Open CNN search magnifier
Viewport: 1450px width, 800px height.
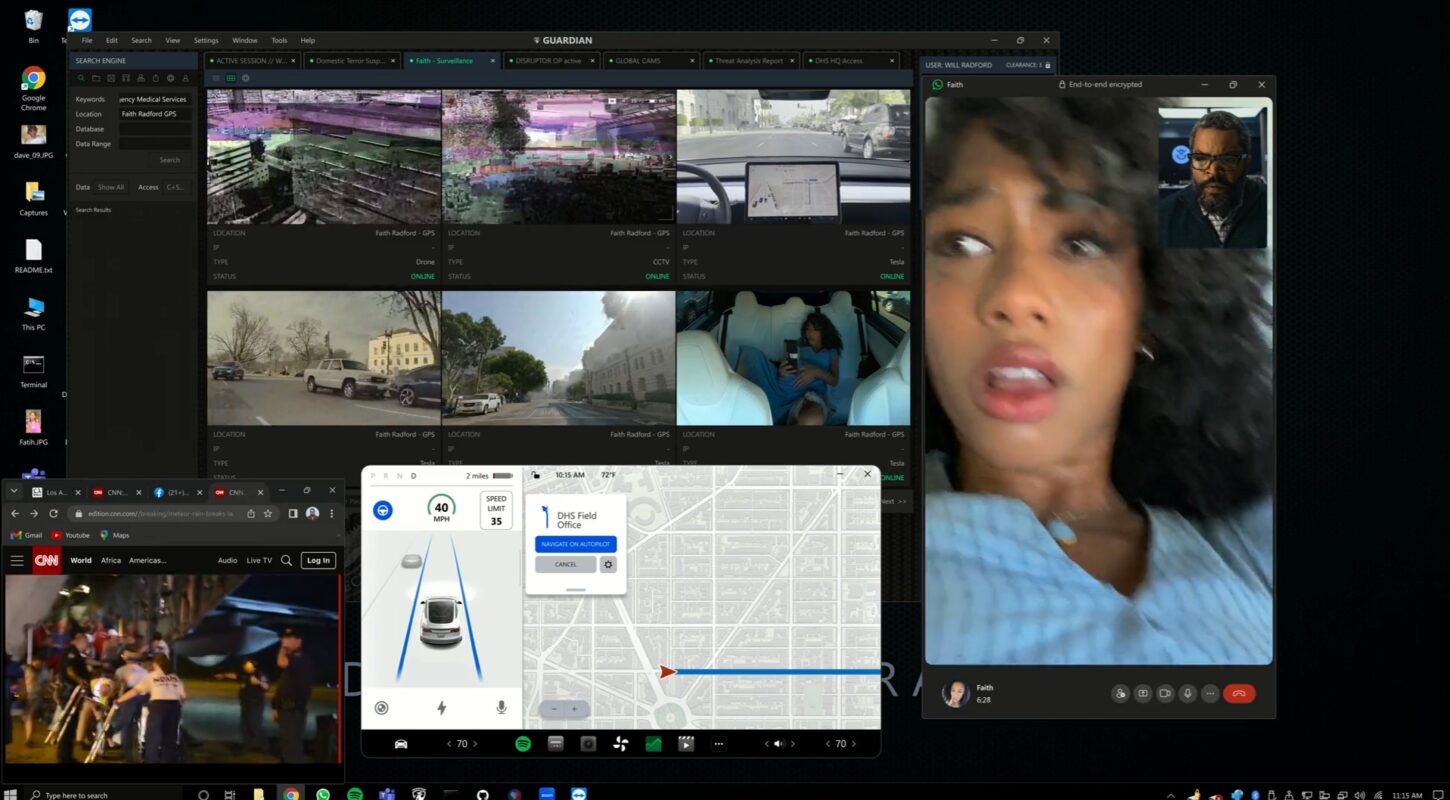tap(287, 561)
